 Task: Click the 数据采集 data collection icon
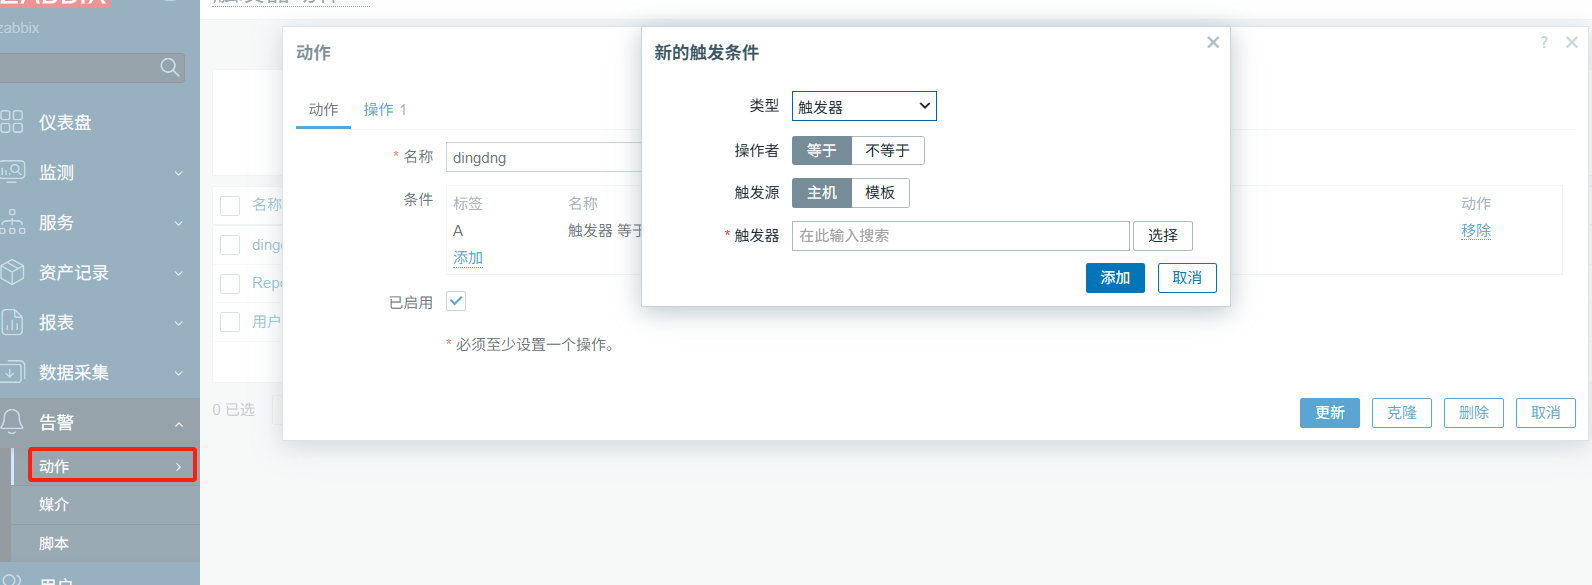(12, 372)
